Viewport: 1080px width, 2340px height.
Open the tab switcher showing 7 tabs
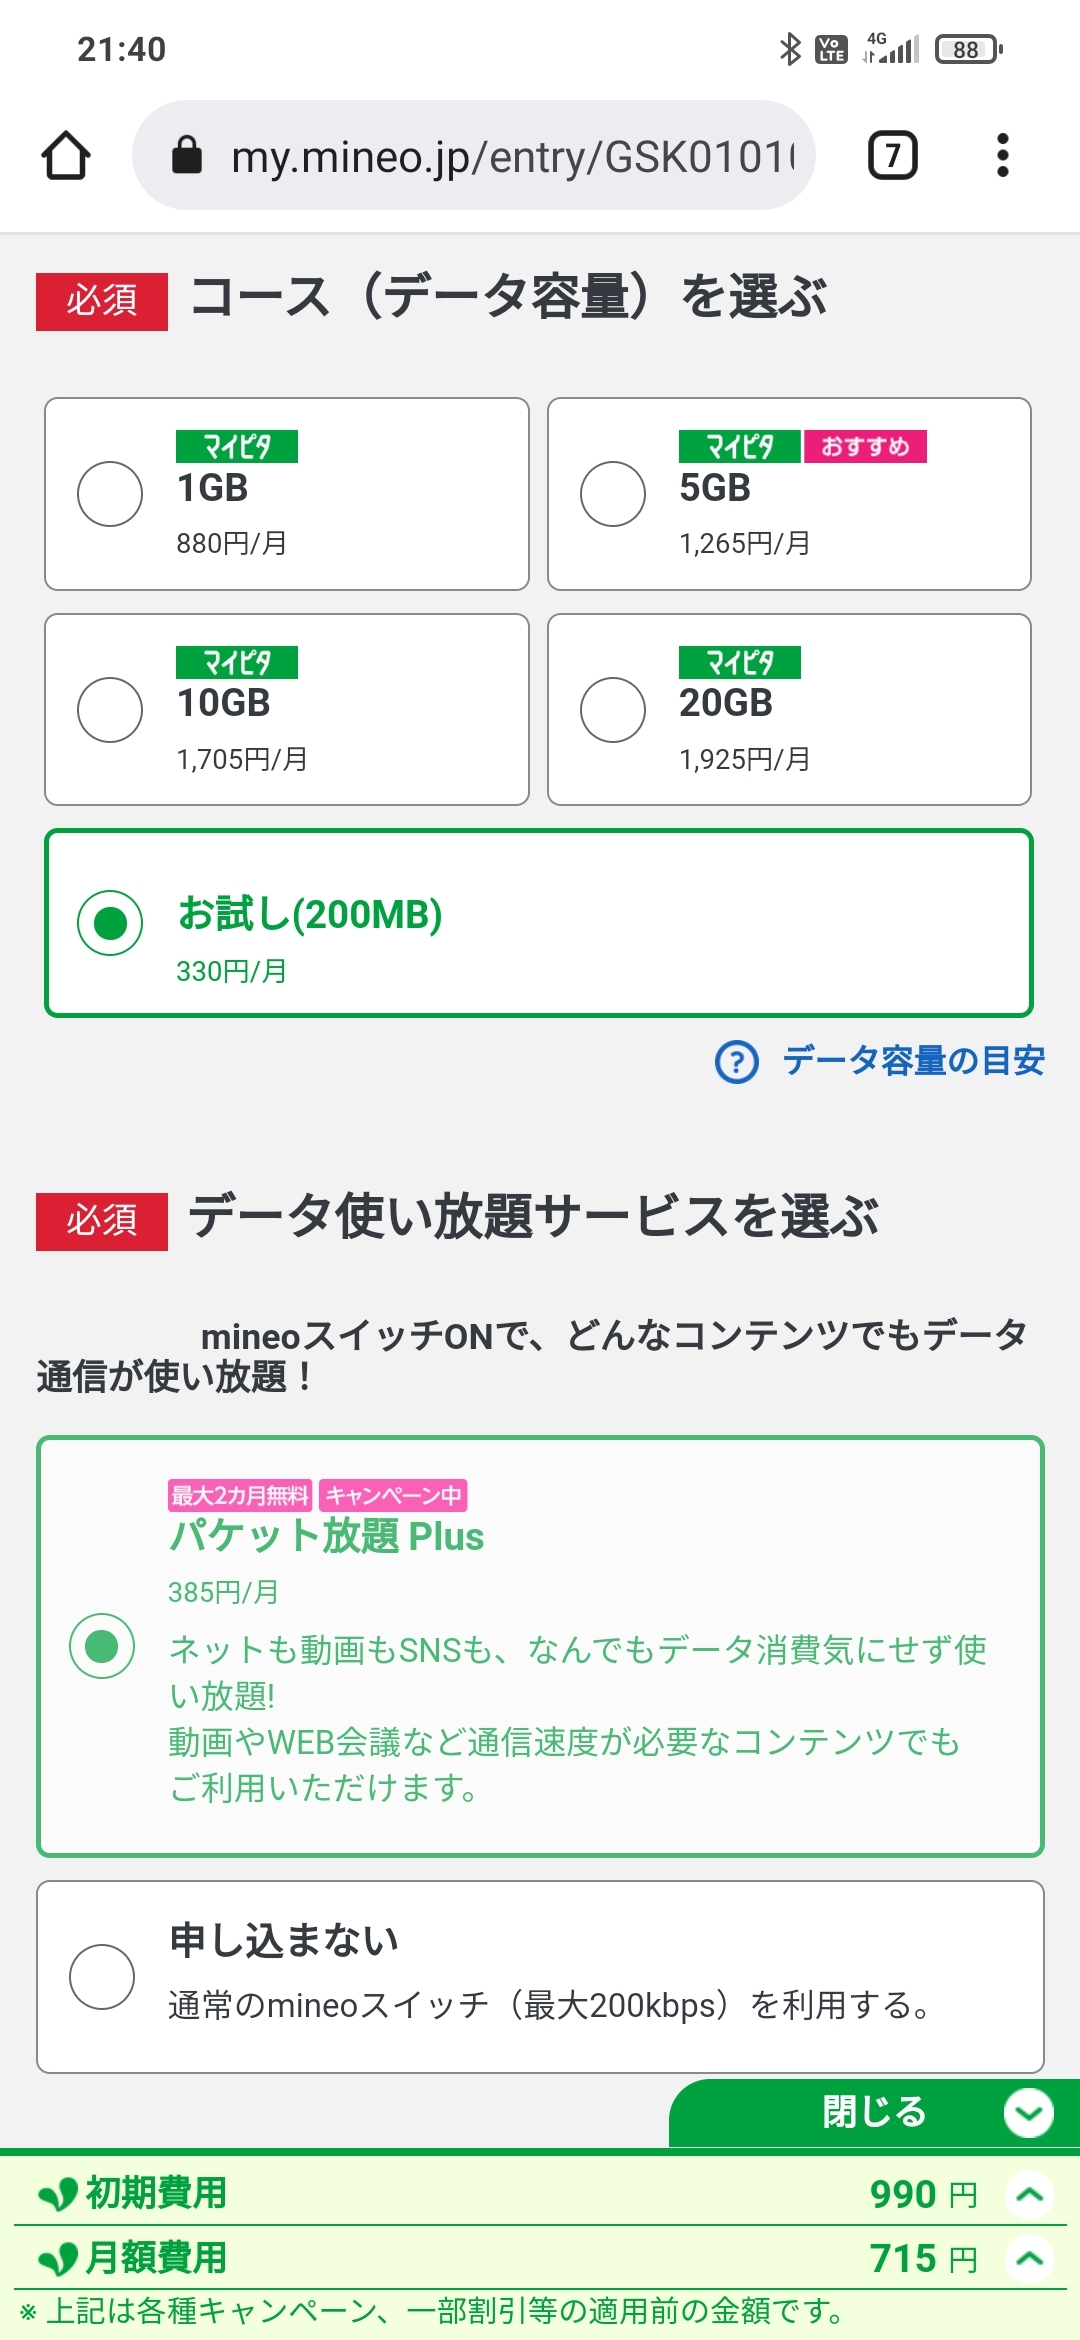(892, 156)
